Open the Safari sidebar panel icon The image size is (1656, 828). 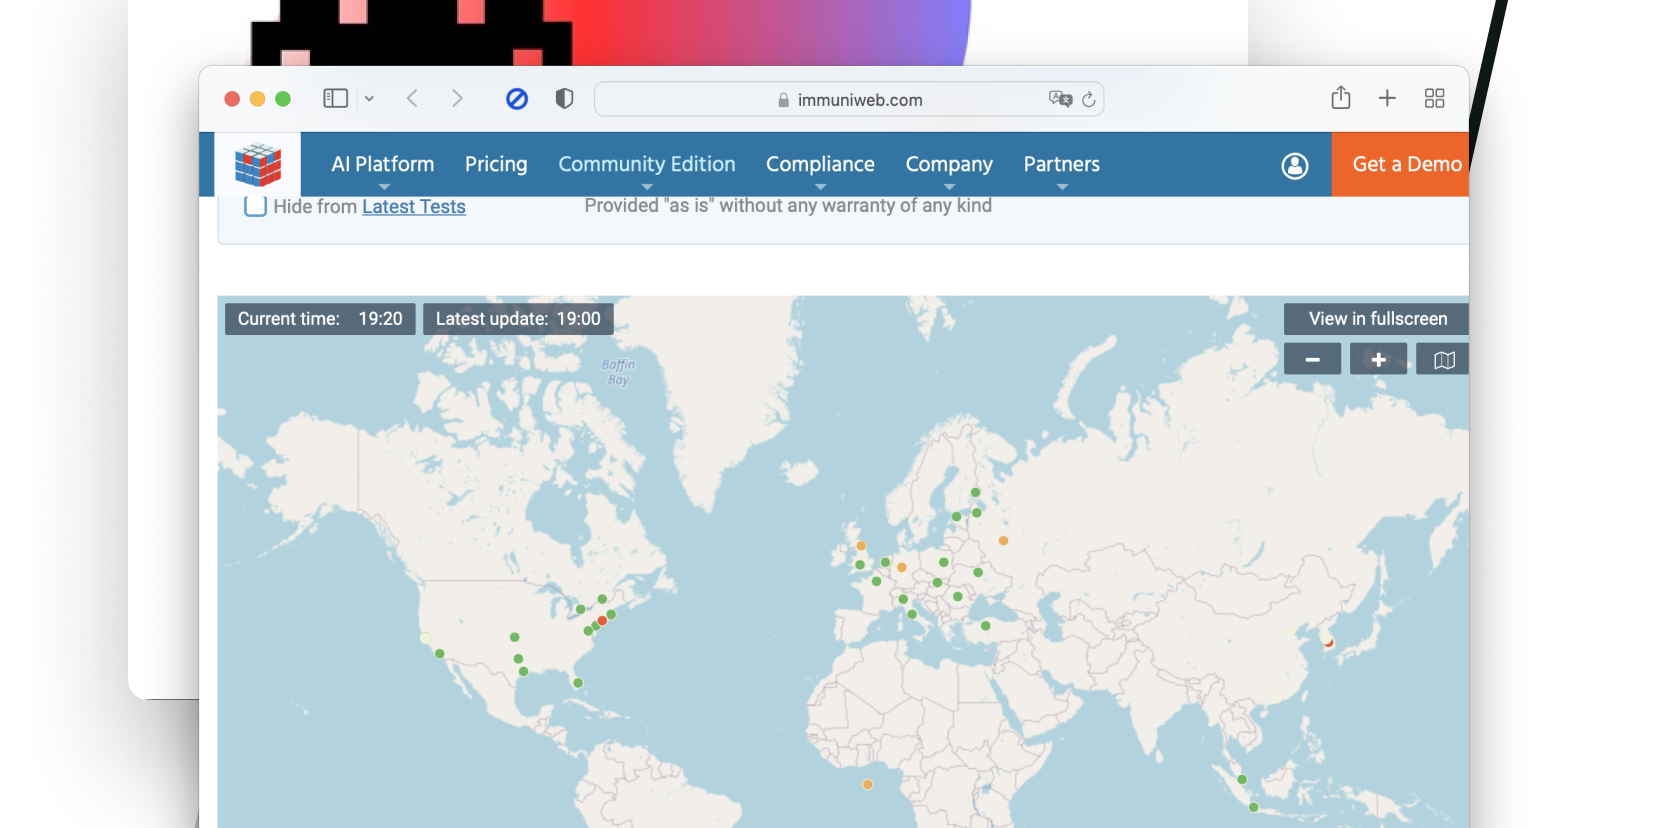point(335,98)
